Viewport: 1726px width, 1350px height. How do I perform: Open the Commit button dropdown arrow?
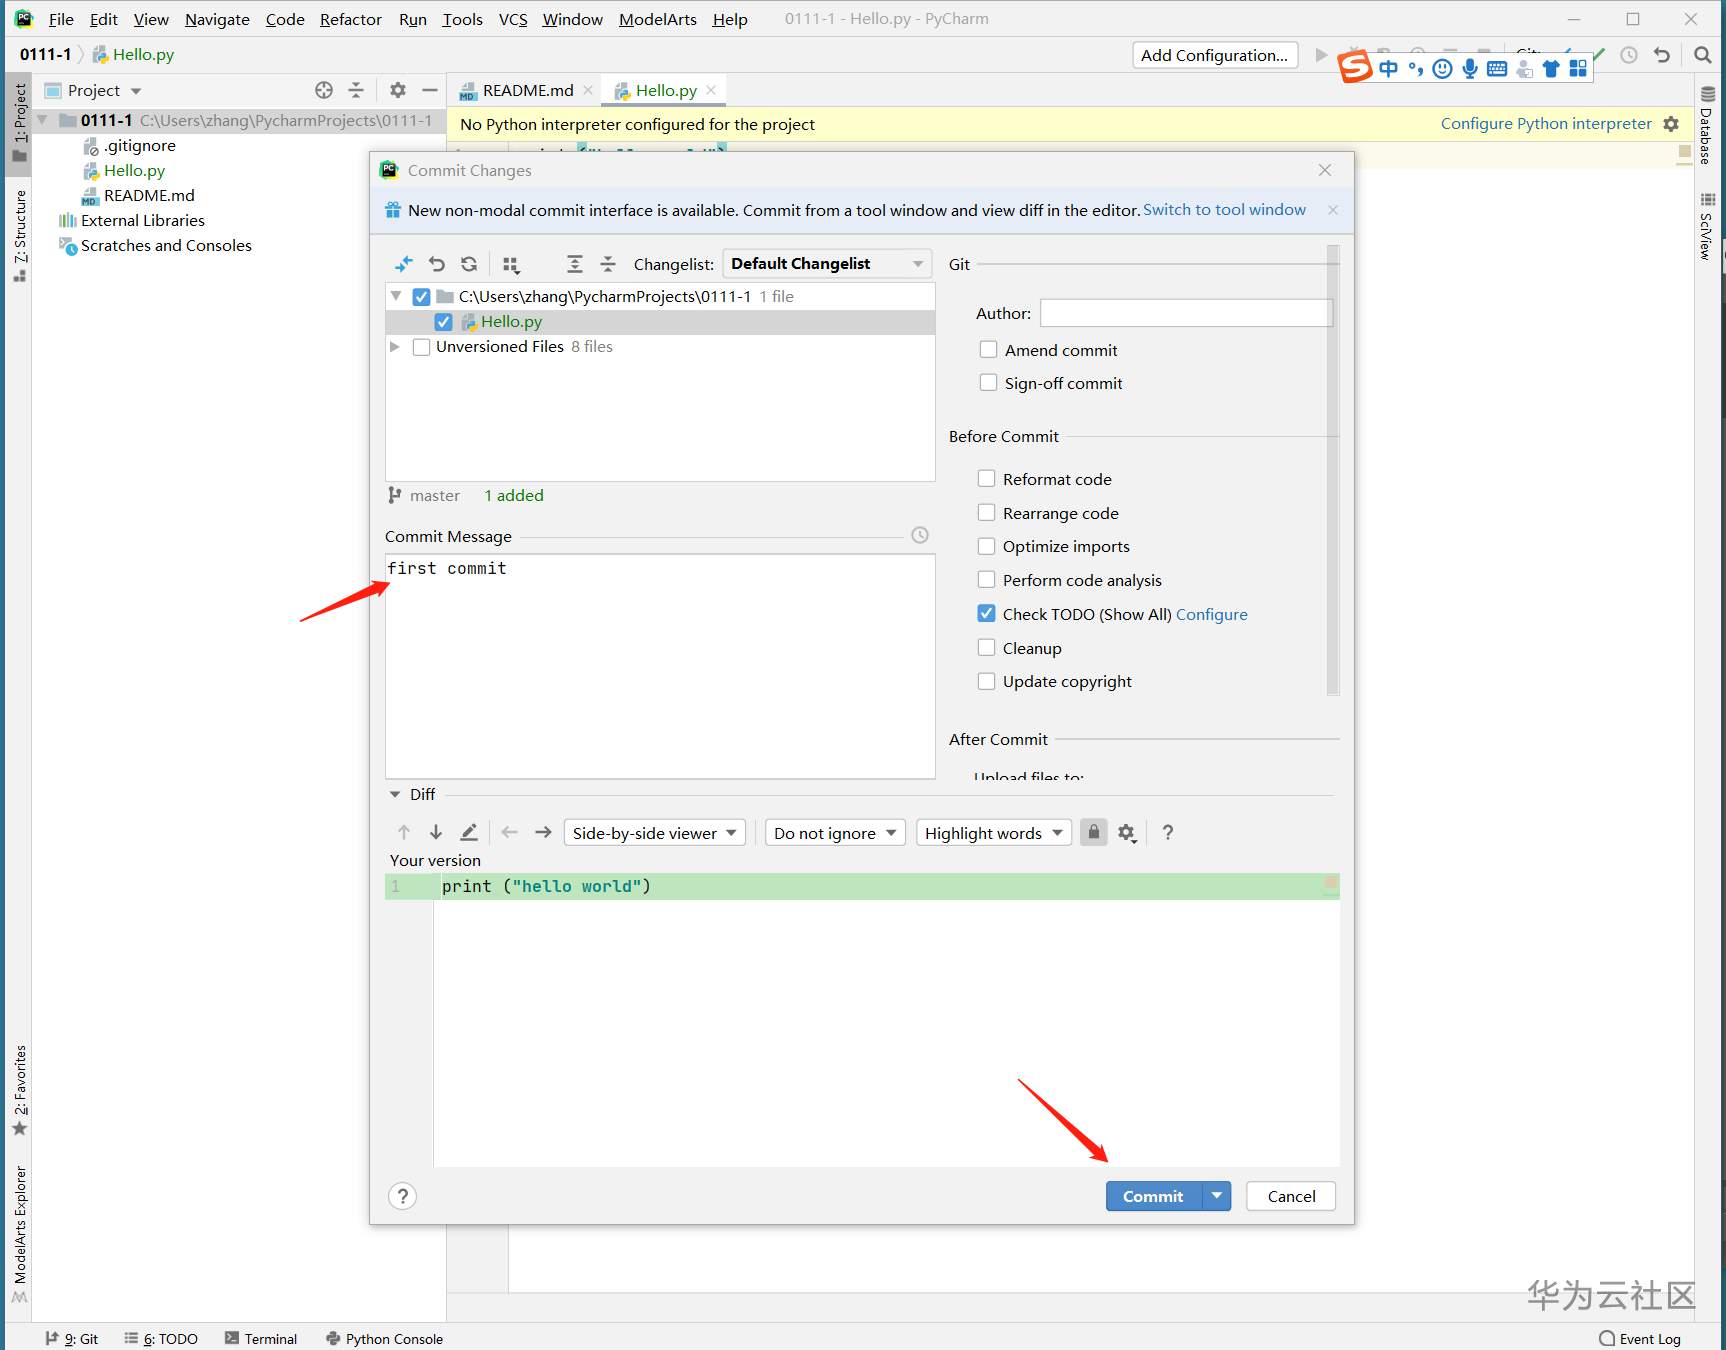click(1217, 1196)
